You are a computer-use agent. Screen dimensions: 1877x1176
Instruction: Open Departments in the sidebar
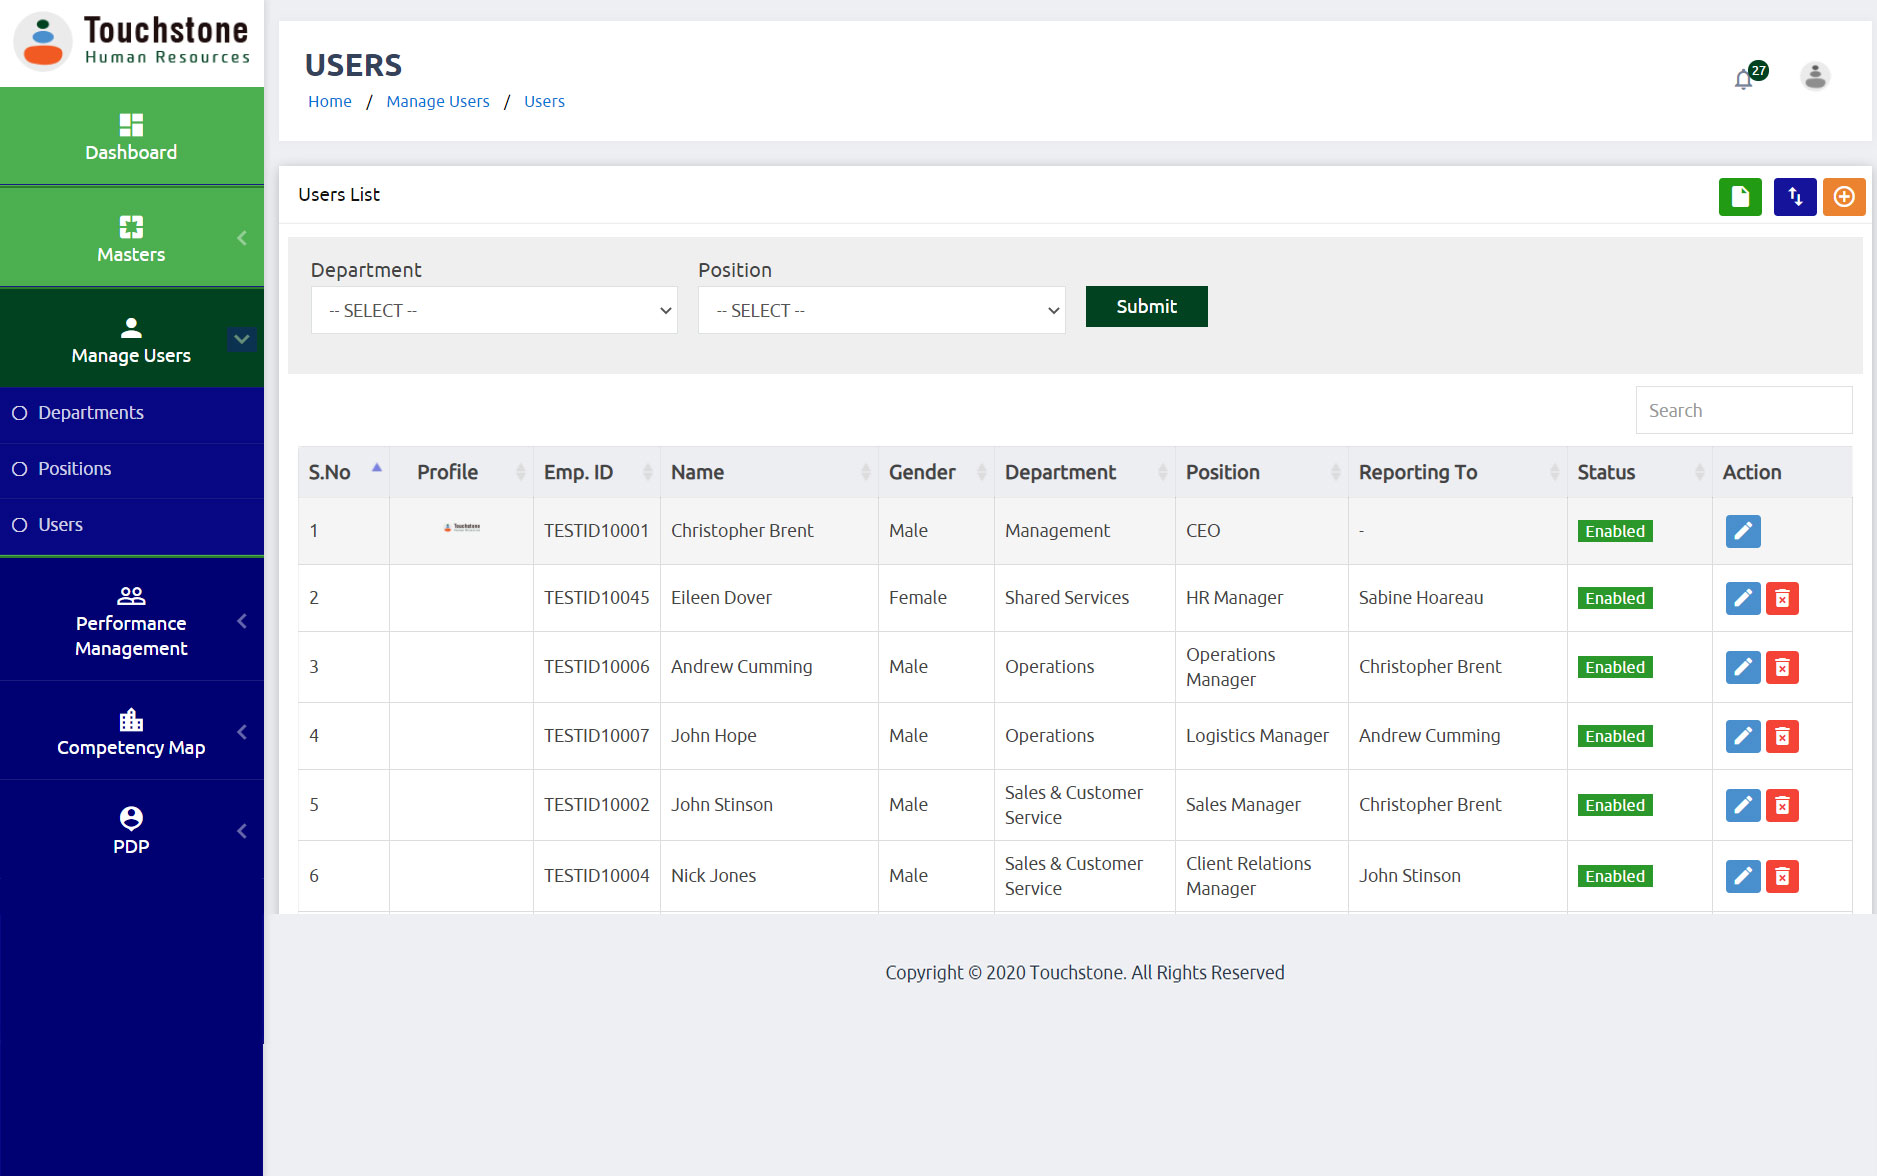pyautogui.click(x=91, y=413)
